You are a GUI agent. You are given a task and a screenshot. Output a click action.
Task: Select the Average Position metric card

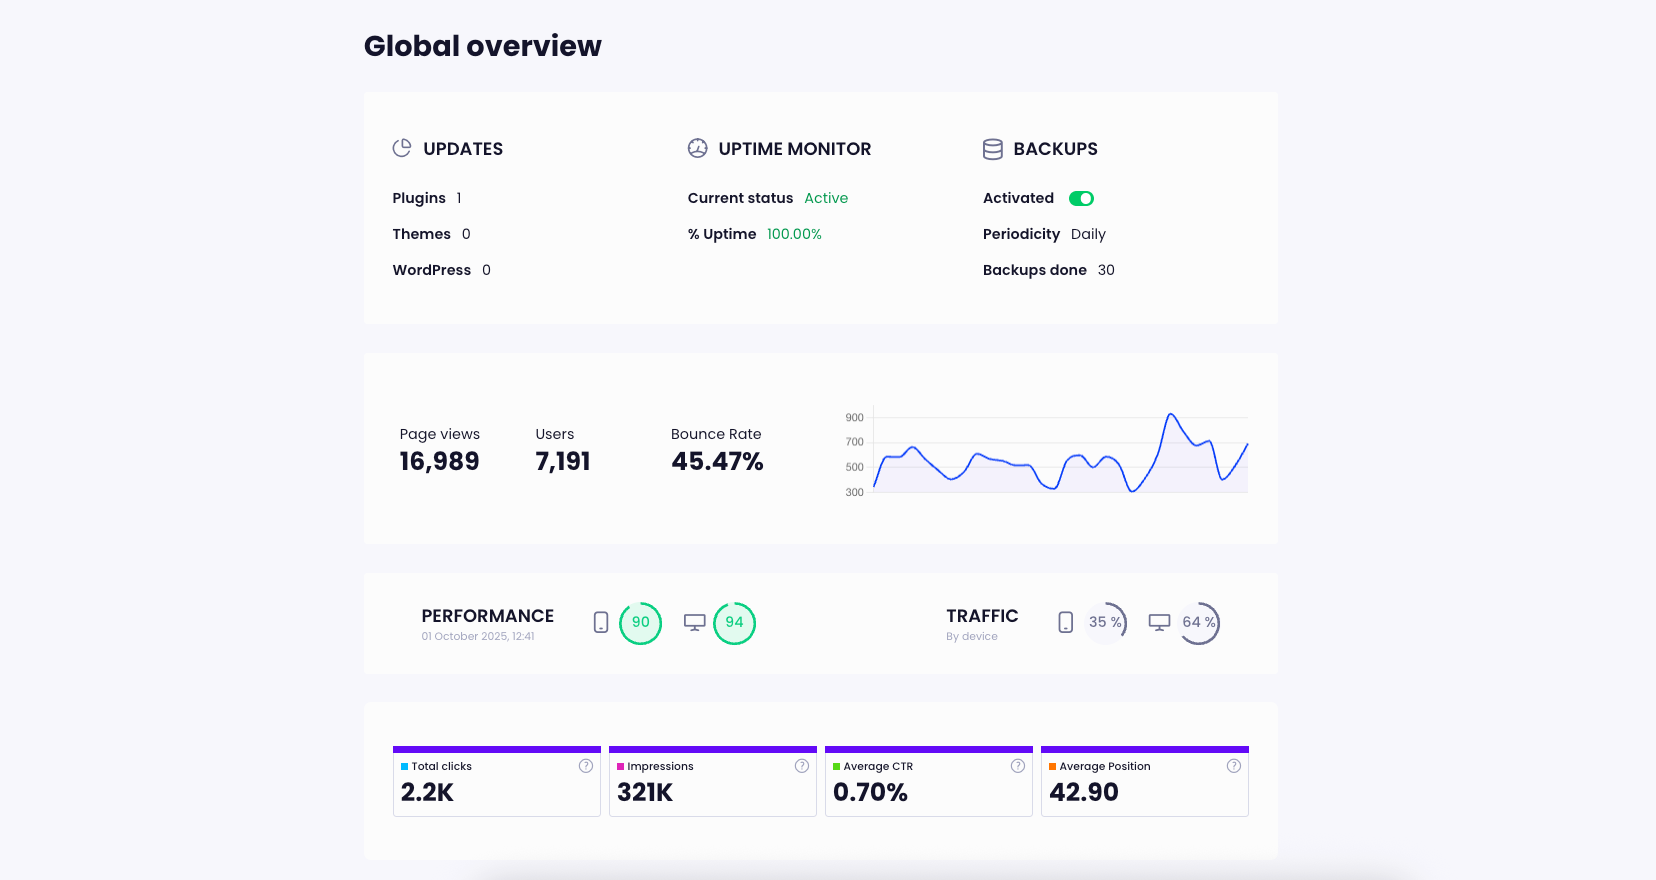click(1144, 784)
